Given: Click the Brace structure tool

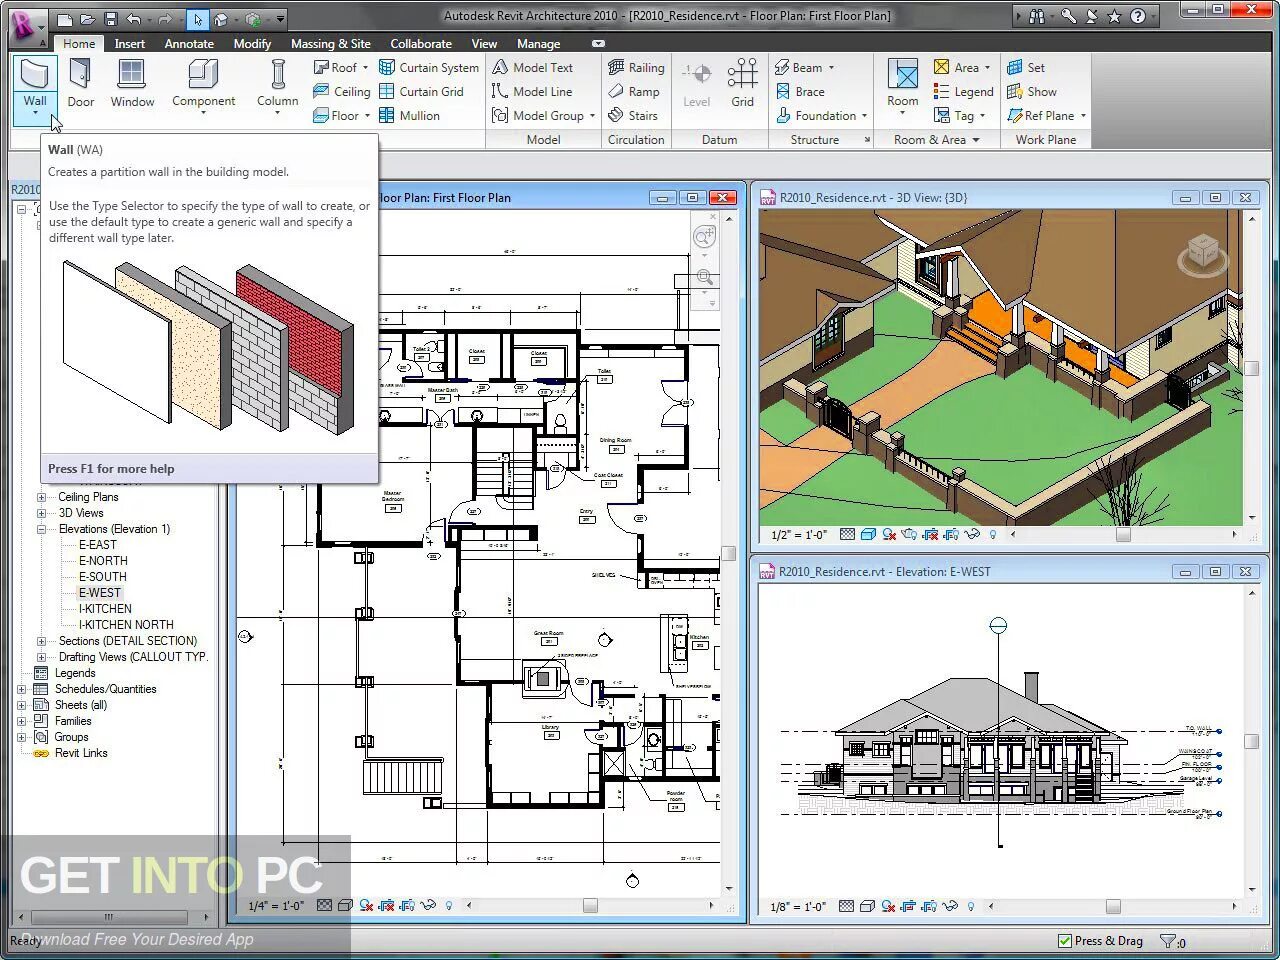Looking at the screenshot, I should [x=801, y=91].
